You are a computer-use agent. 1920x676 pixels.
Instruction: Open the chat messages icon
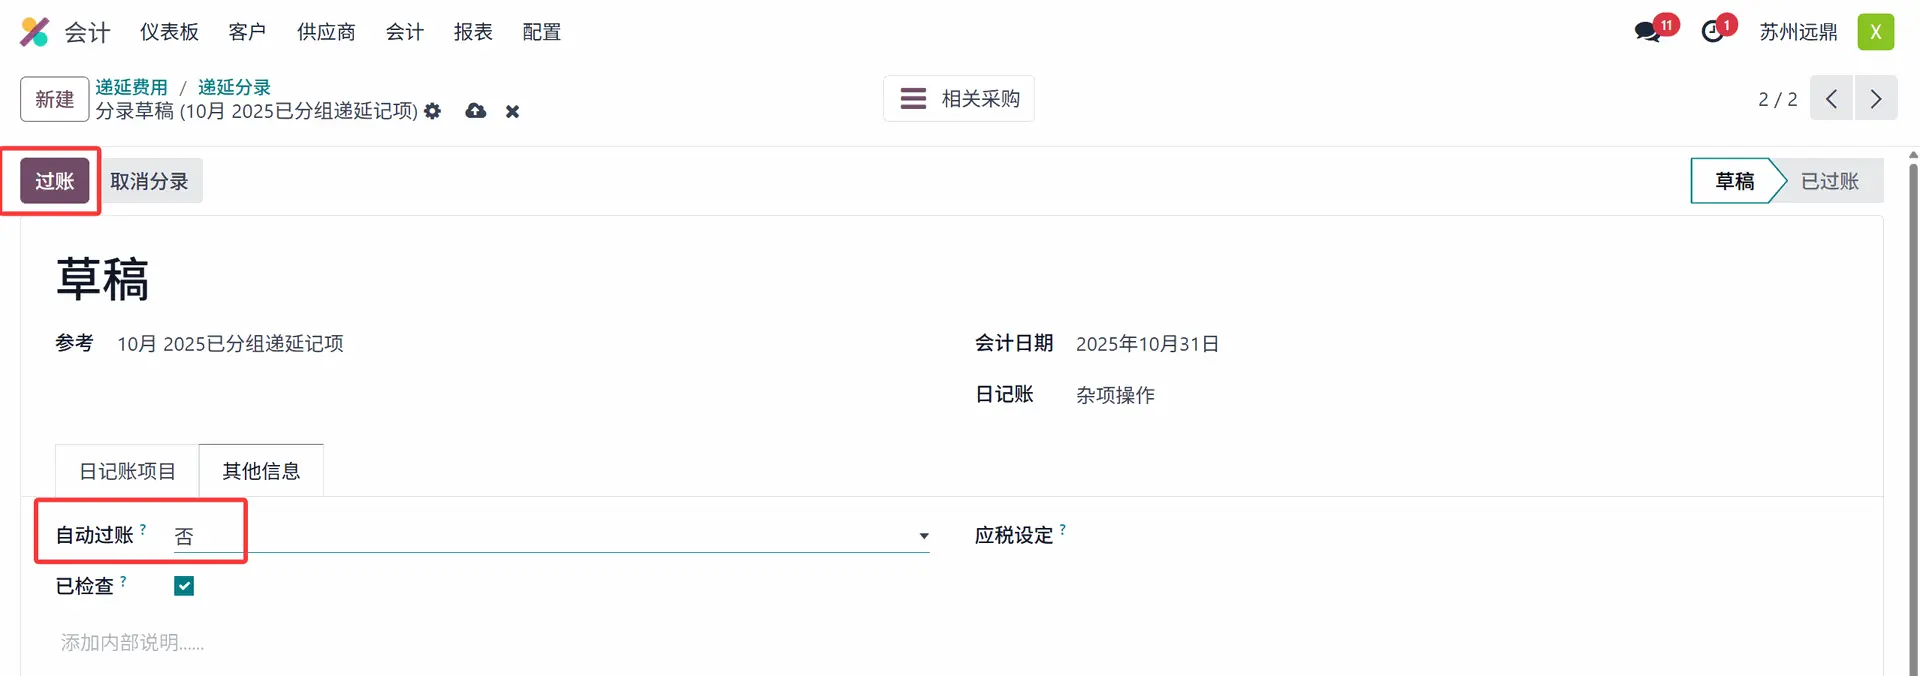tap(1648, 32)
